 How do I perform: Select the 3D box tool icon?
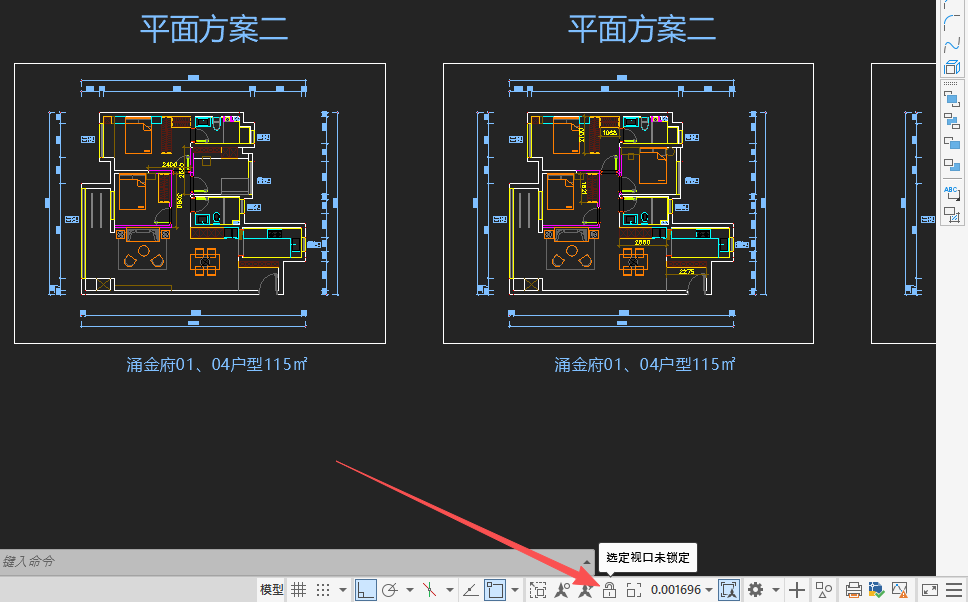952,68
